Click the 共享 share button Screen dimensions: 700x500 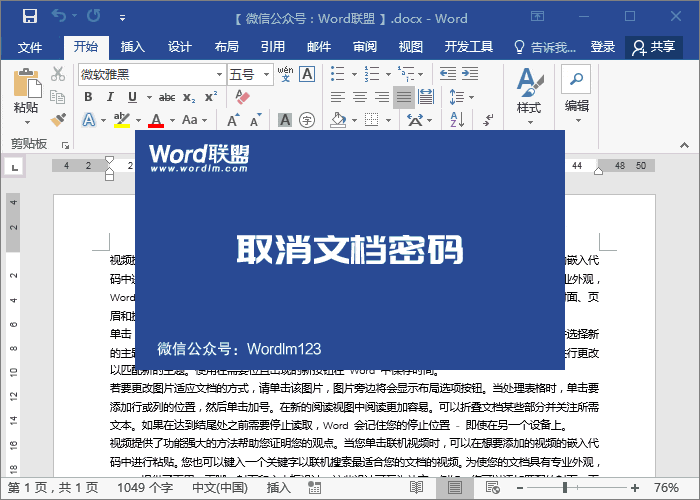point(654,47)
